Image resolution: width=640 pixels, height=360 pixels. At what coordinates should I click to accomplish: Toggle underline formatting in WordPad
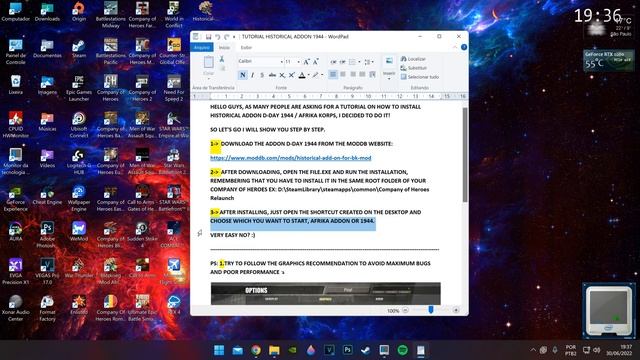tap(262, 75)
